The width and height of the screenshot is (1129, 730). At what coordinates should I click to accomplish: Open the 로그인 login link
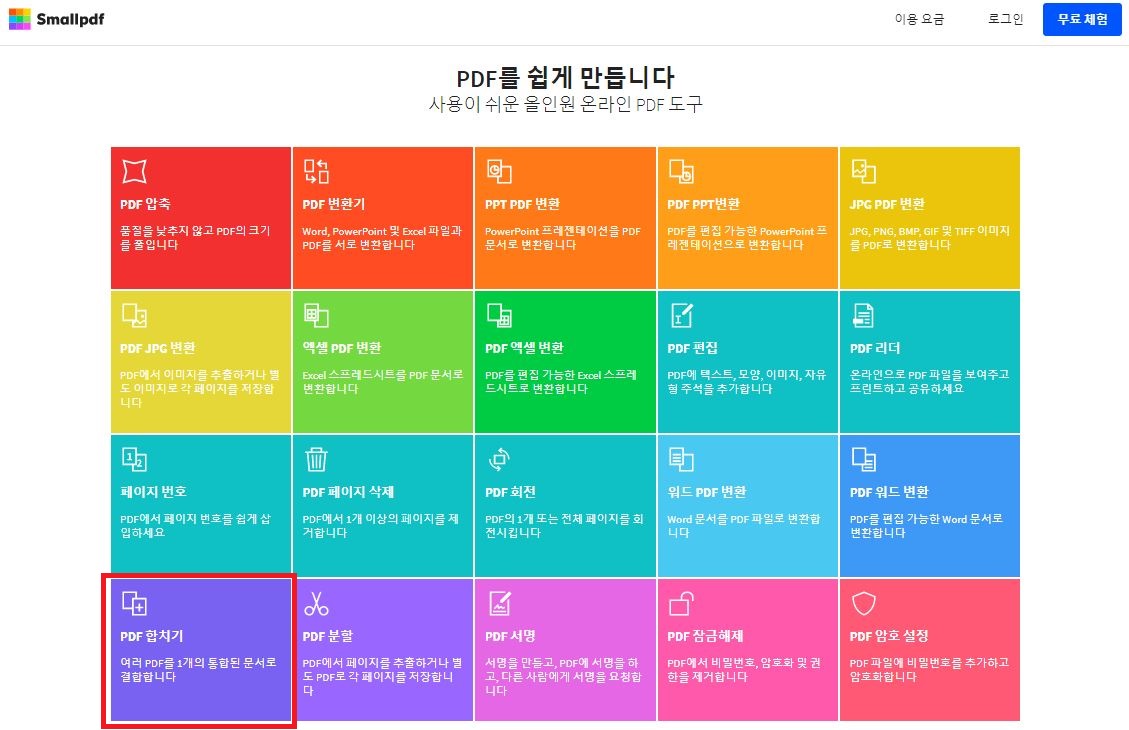(x=1005, y=19)
